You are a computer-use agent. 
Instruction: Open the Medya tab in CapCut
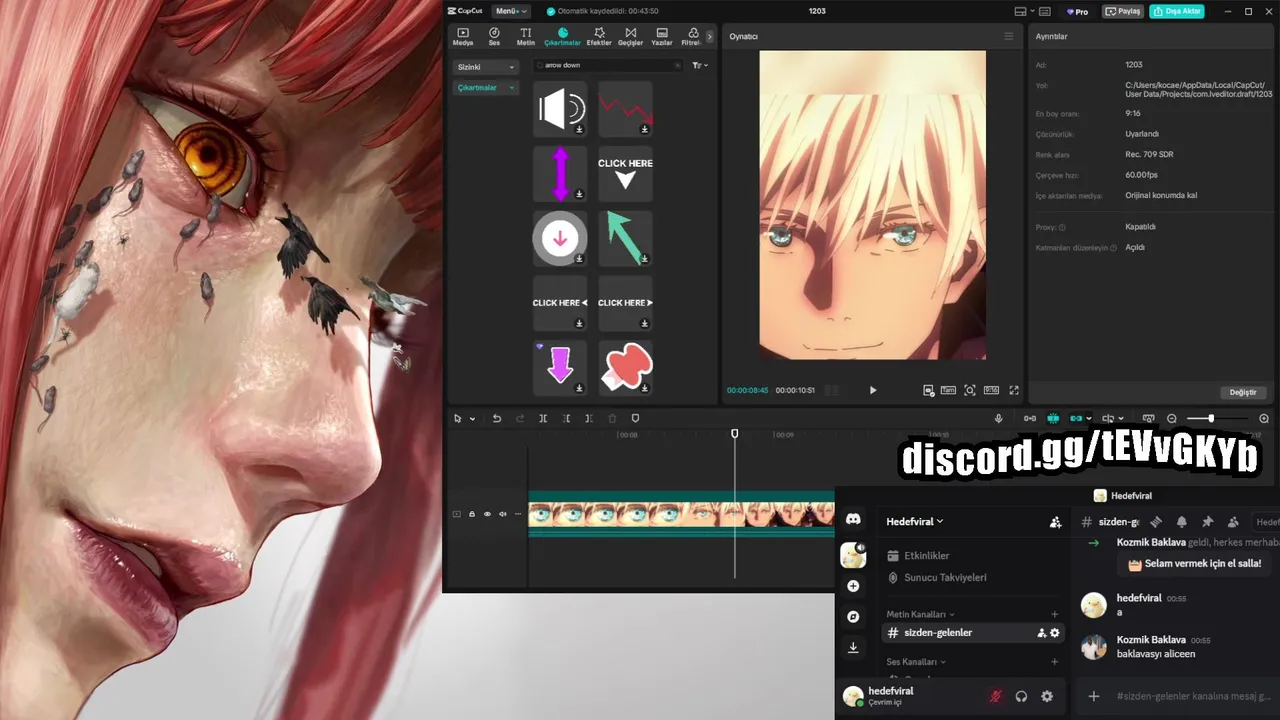click(x=463, y=37)
